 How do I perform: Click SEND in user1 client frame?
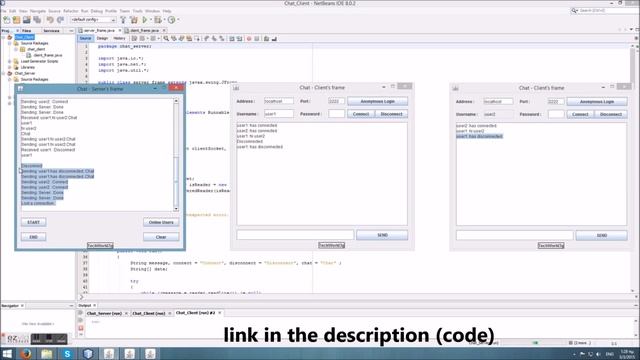click(382, 235)
